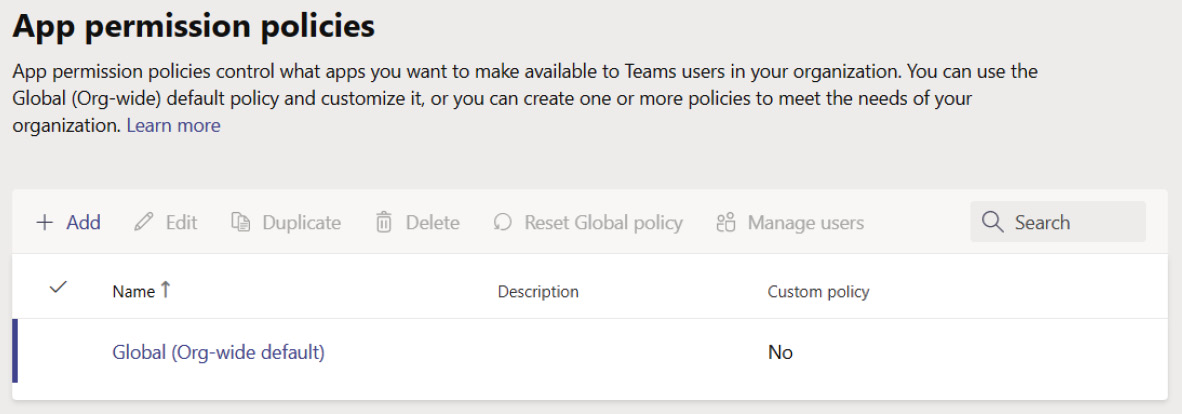Click the plus icon to add a policy
The image size is (1182, 414).
(x=44, y=223)
